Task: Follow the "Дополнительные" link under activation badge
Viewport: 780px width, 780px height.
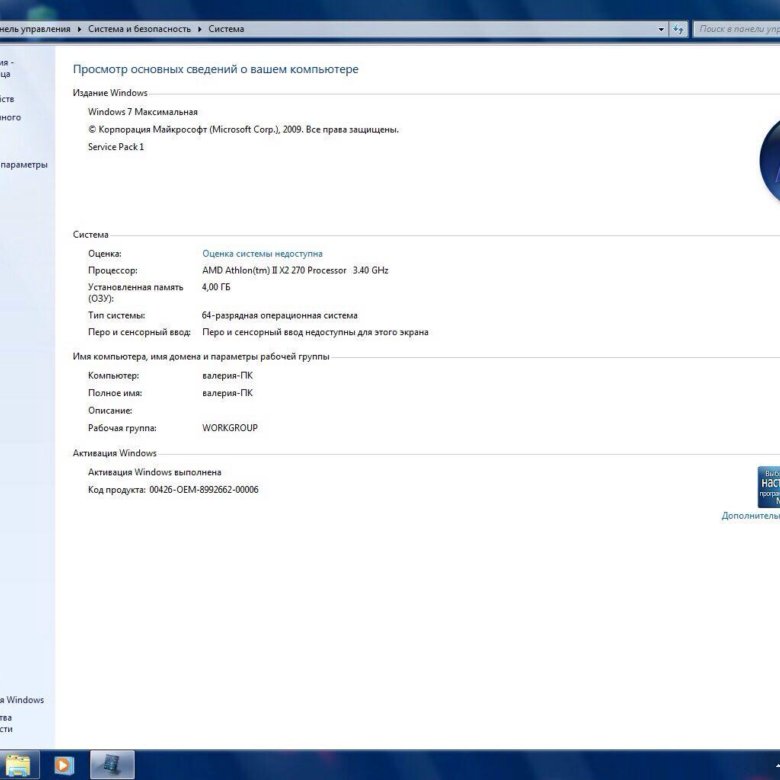Action: pyautogui.click(x=750, y=516)
